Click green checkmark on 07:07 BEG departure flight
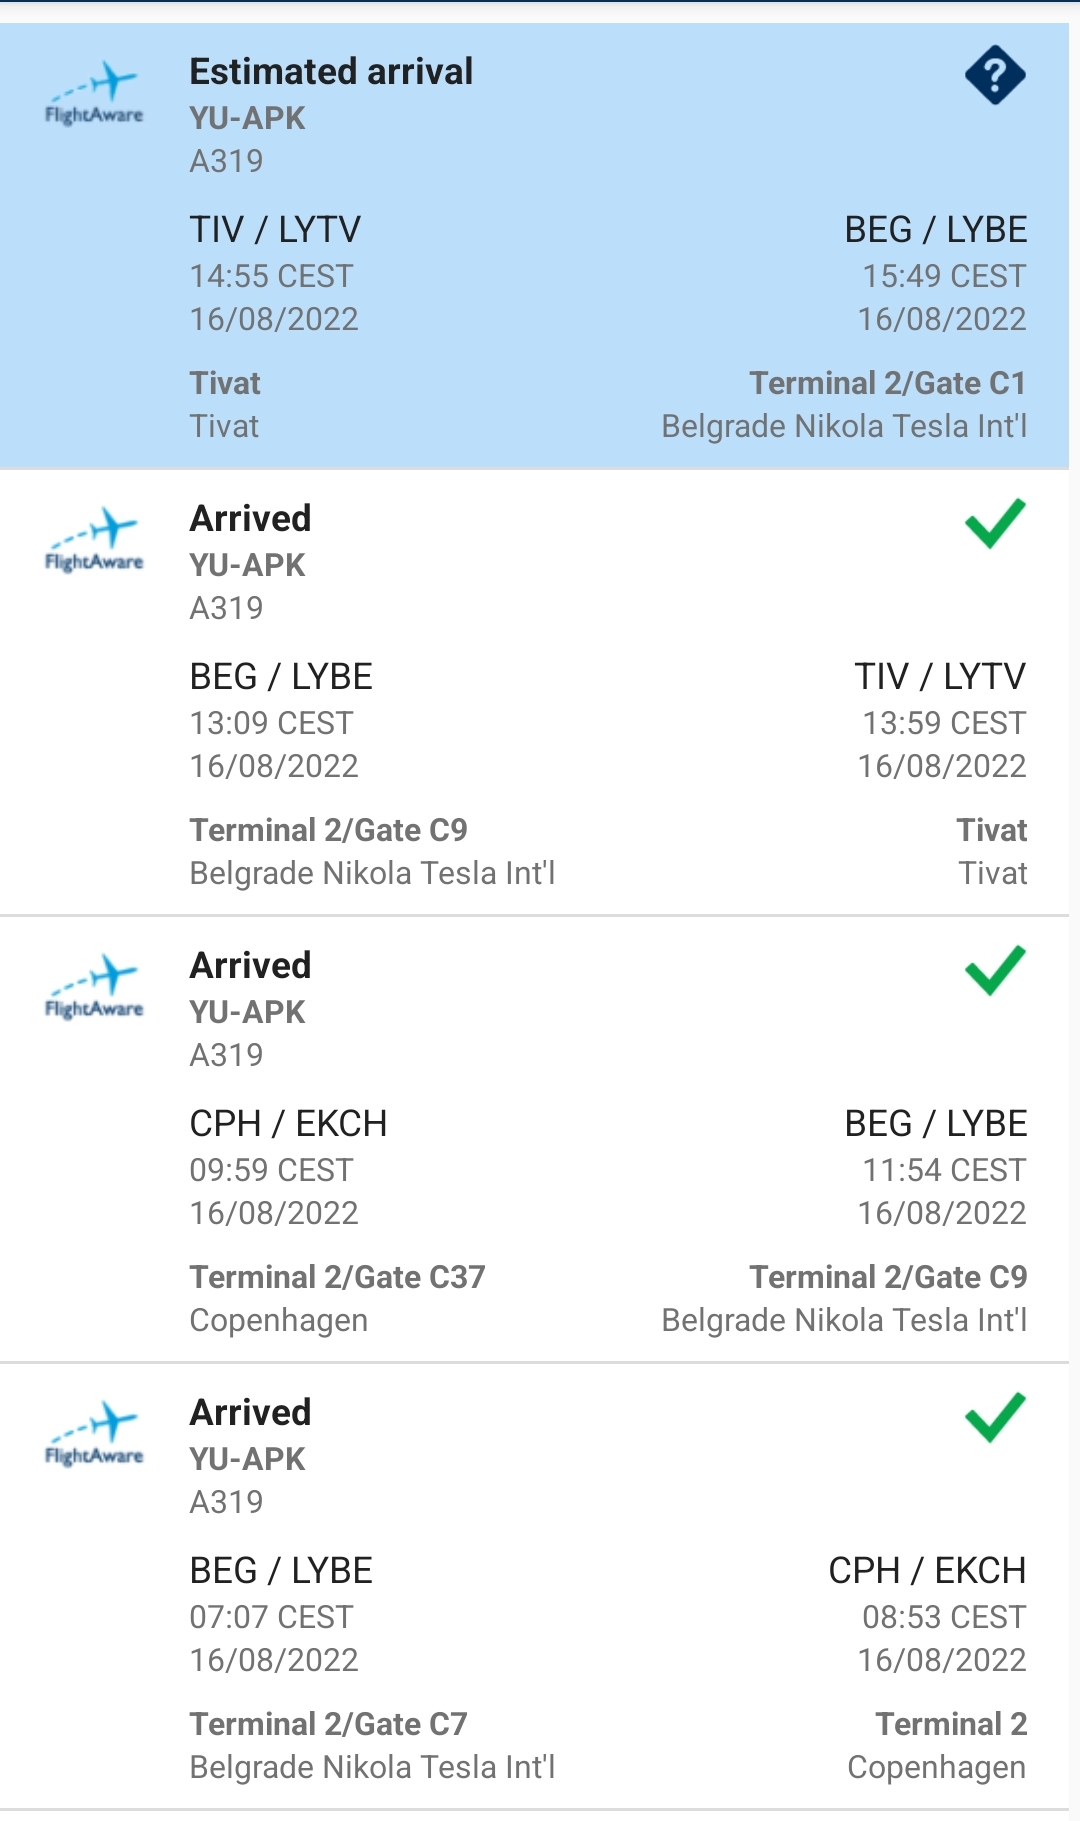 pos(995,1417)
